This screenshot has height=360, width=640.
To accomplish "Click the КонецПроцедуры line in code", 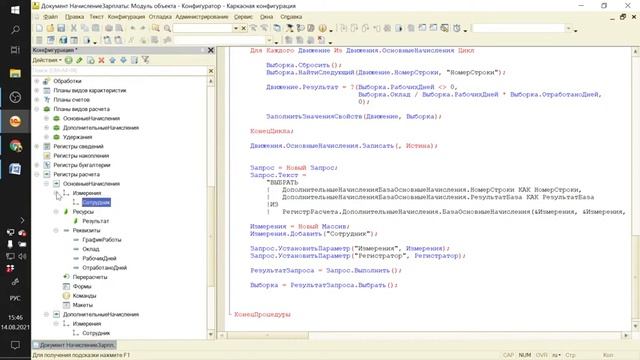I will click(x=262, y=314).
